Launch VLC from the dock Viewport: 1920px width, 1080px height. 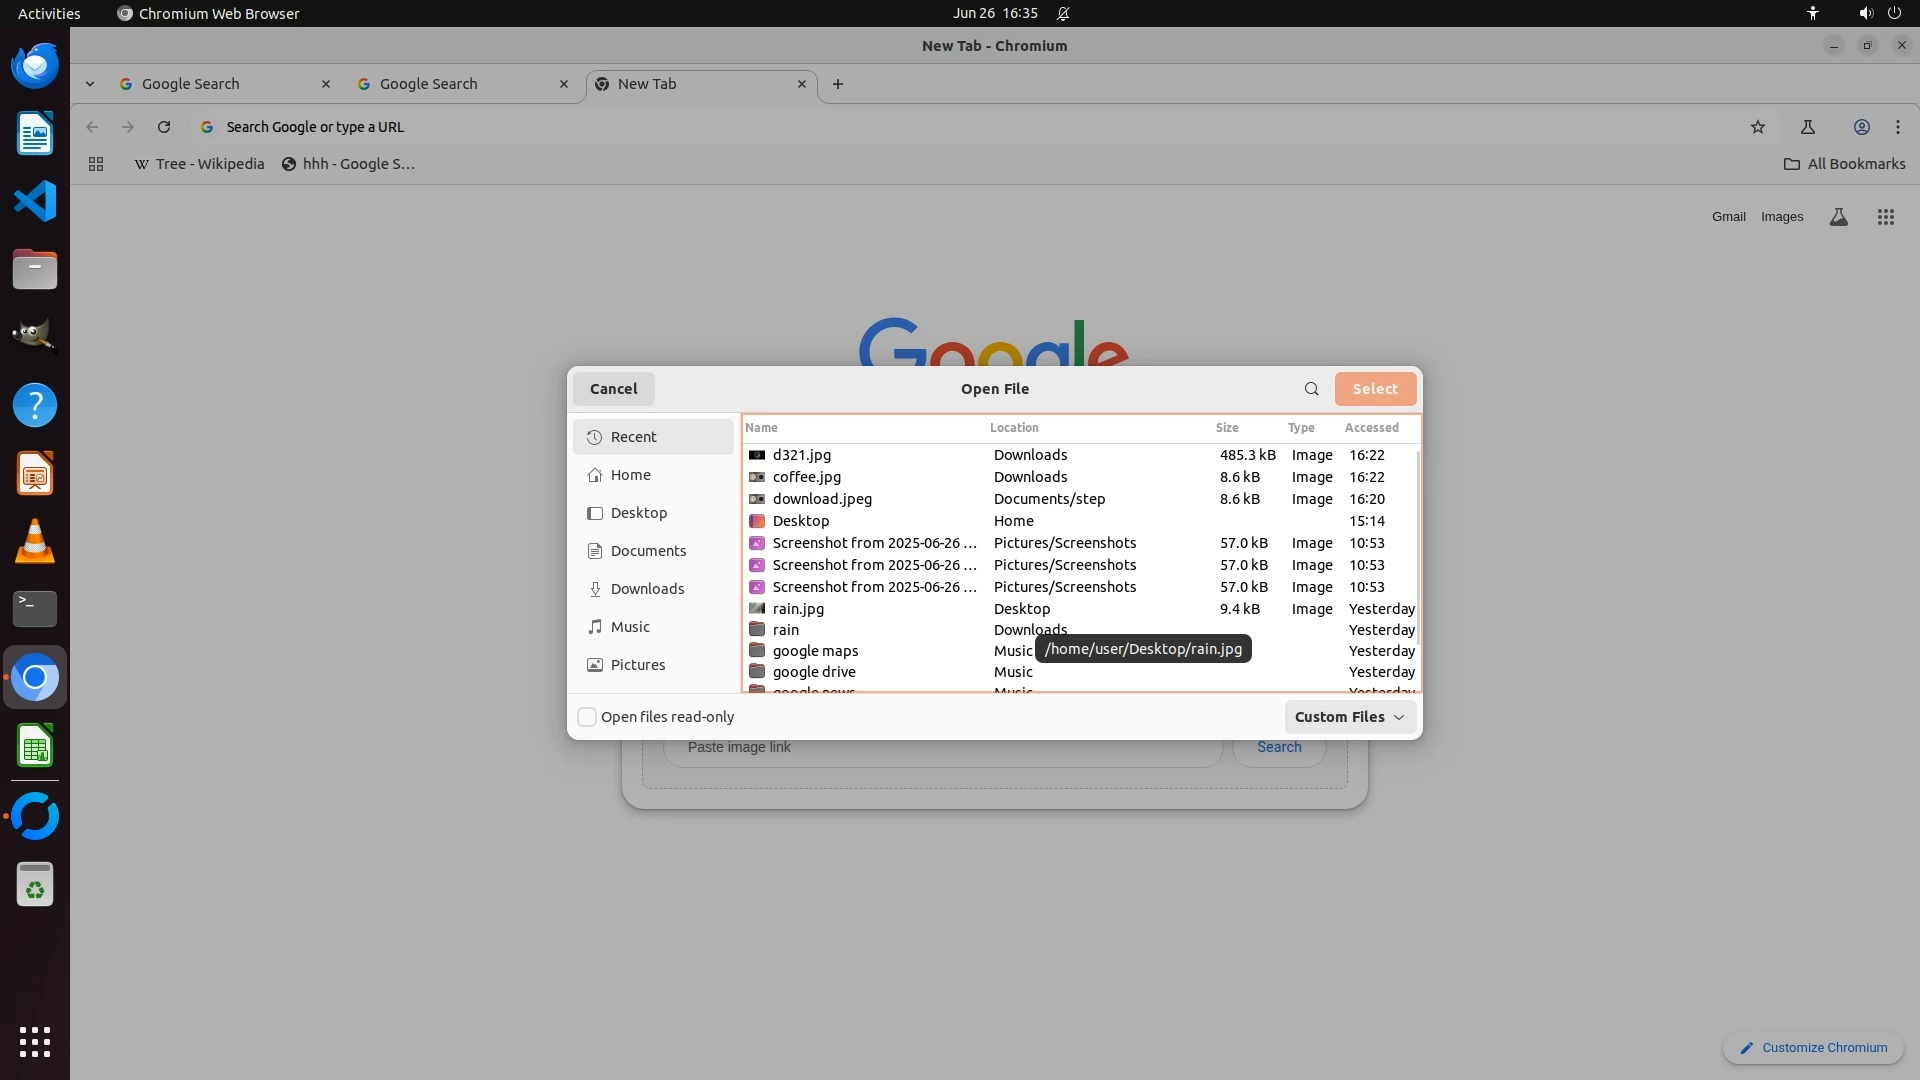[35, 542]
